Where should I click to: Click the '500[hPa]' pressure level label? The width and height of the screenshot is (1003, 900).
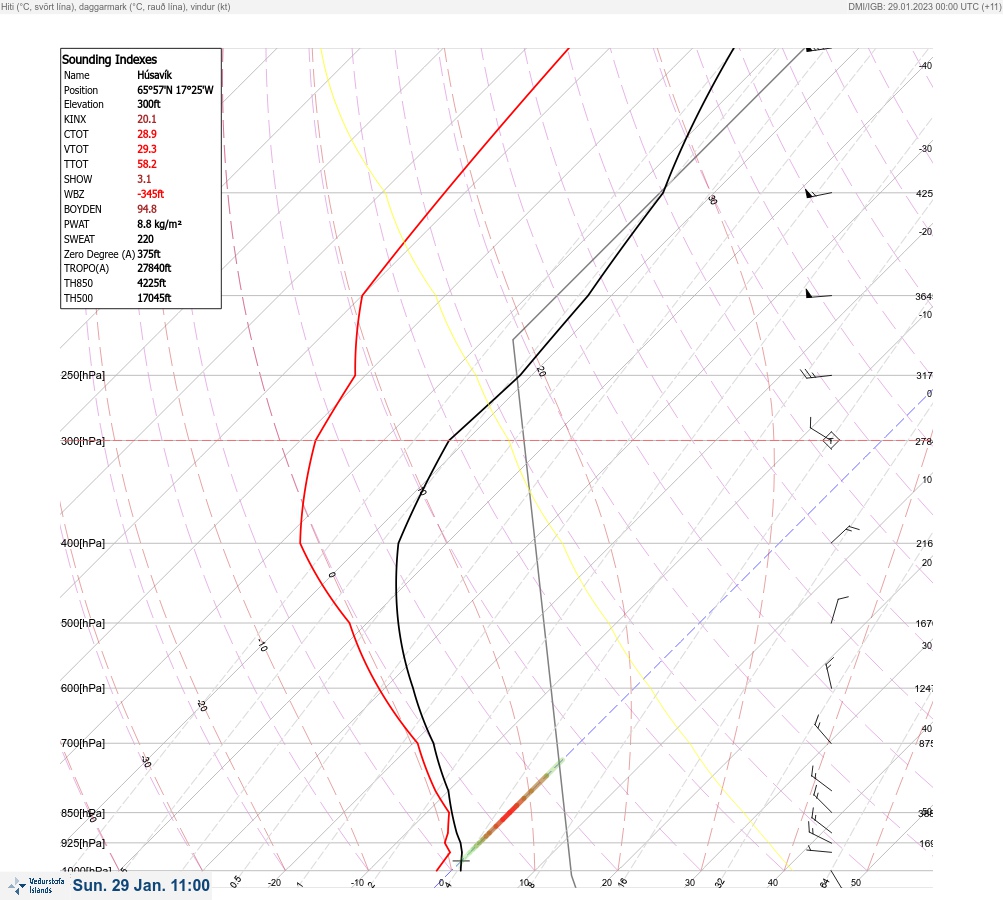[83, 623]
